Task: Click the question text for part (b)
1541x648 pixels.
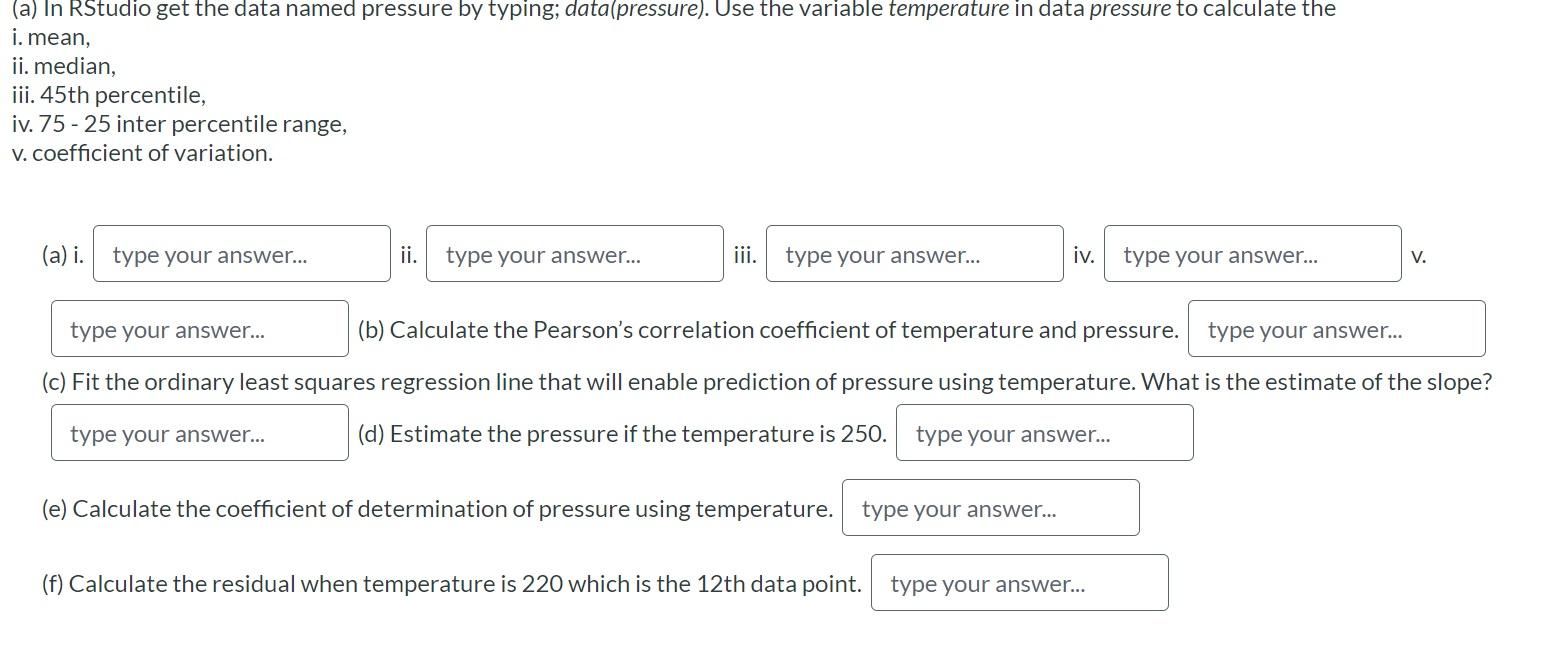Action: (x=770, y=329)
